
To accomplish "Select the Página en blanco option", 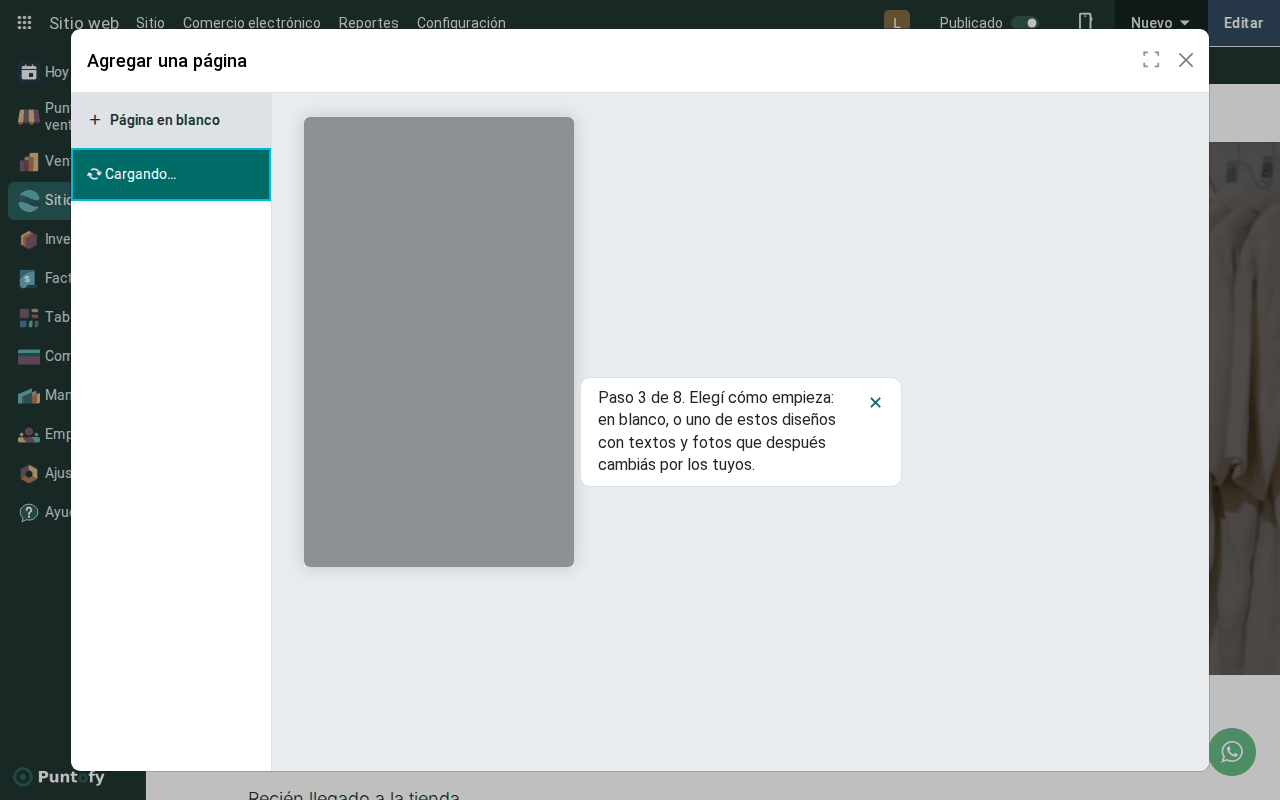I will [x=171, y=120].
